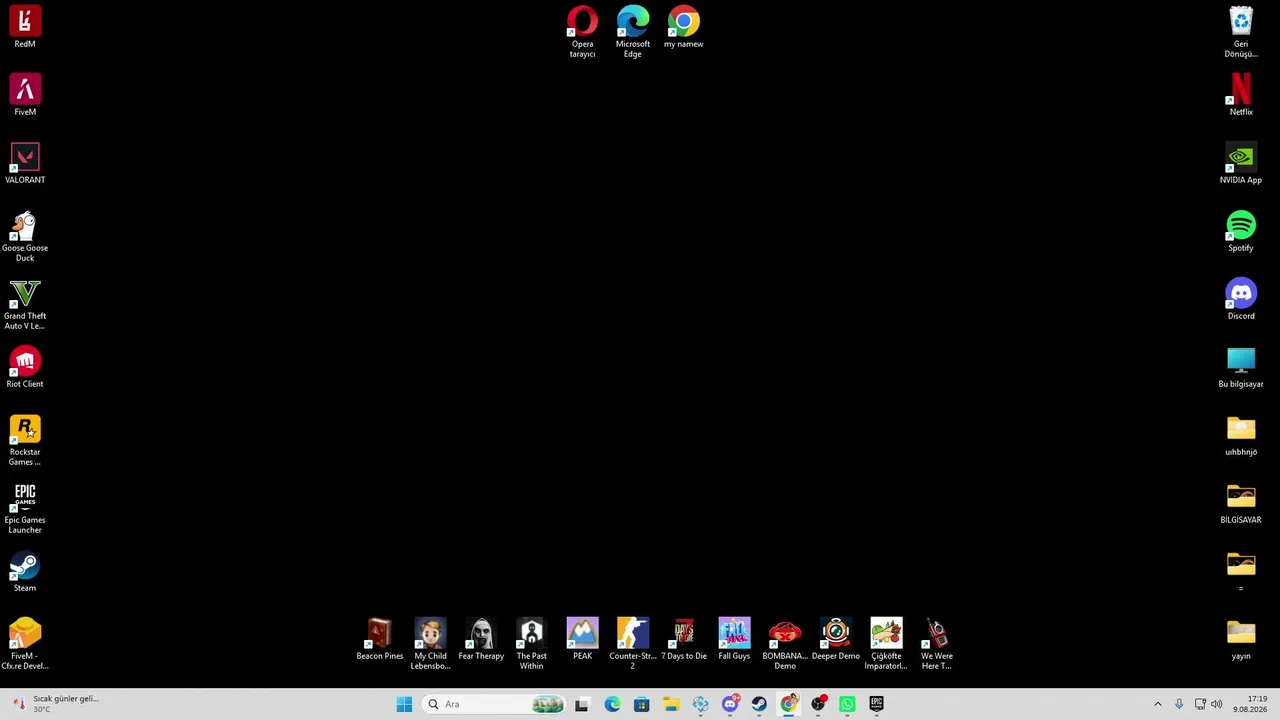The image size is (1280, 720).
Task: Select the NVIDIA App desktop shortcut
Action: 1241,163
